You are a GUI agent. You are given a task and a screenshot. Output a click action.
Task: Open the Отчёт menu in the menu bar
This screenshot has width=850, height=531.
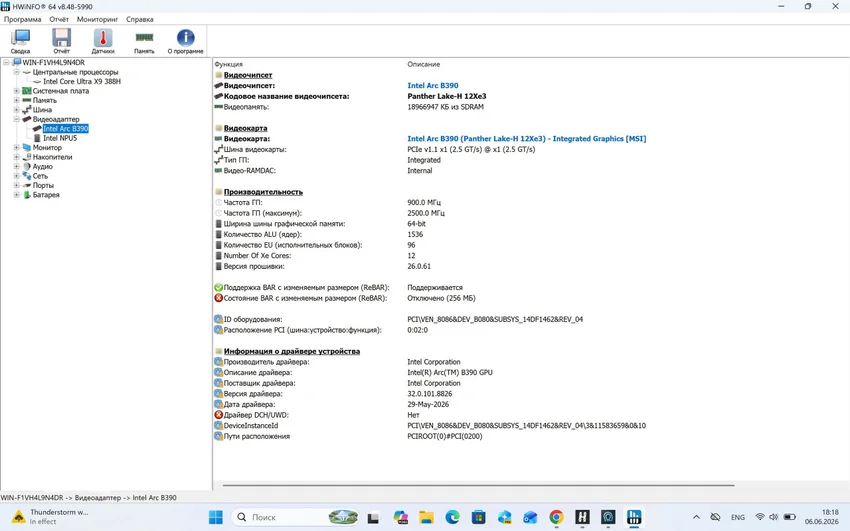59,19
